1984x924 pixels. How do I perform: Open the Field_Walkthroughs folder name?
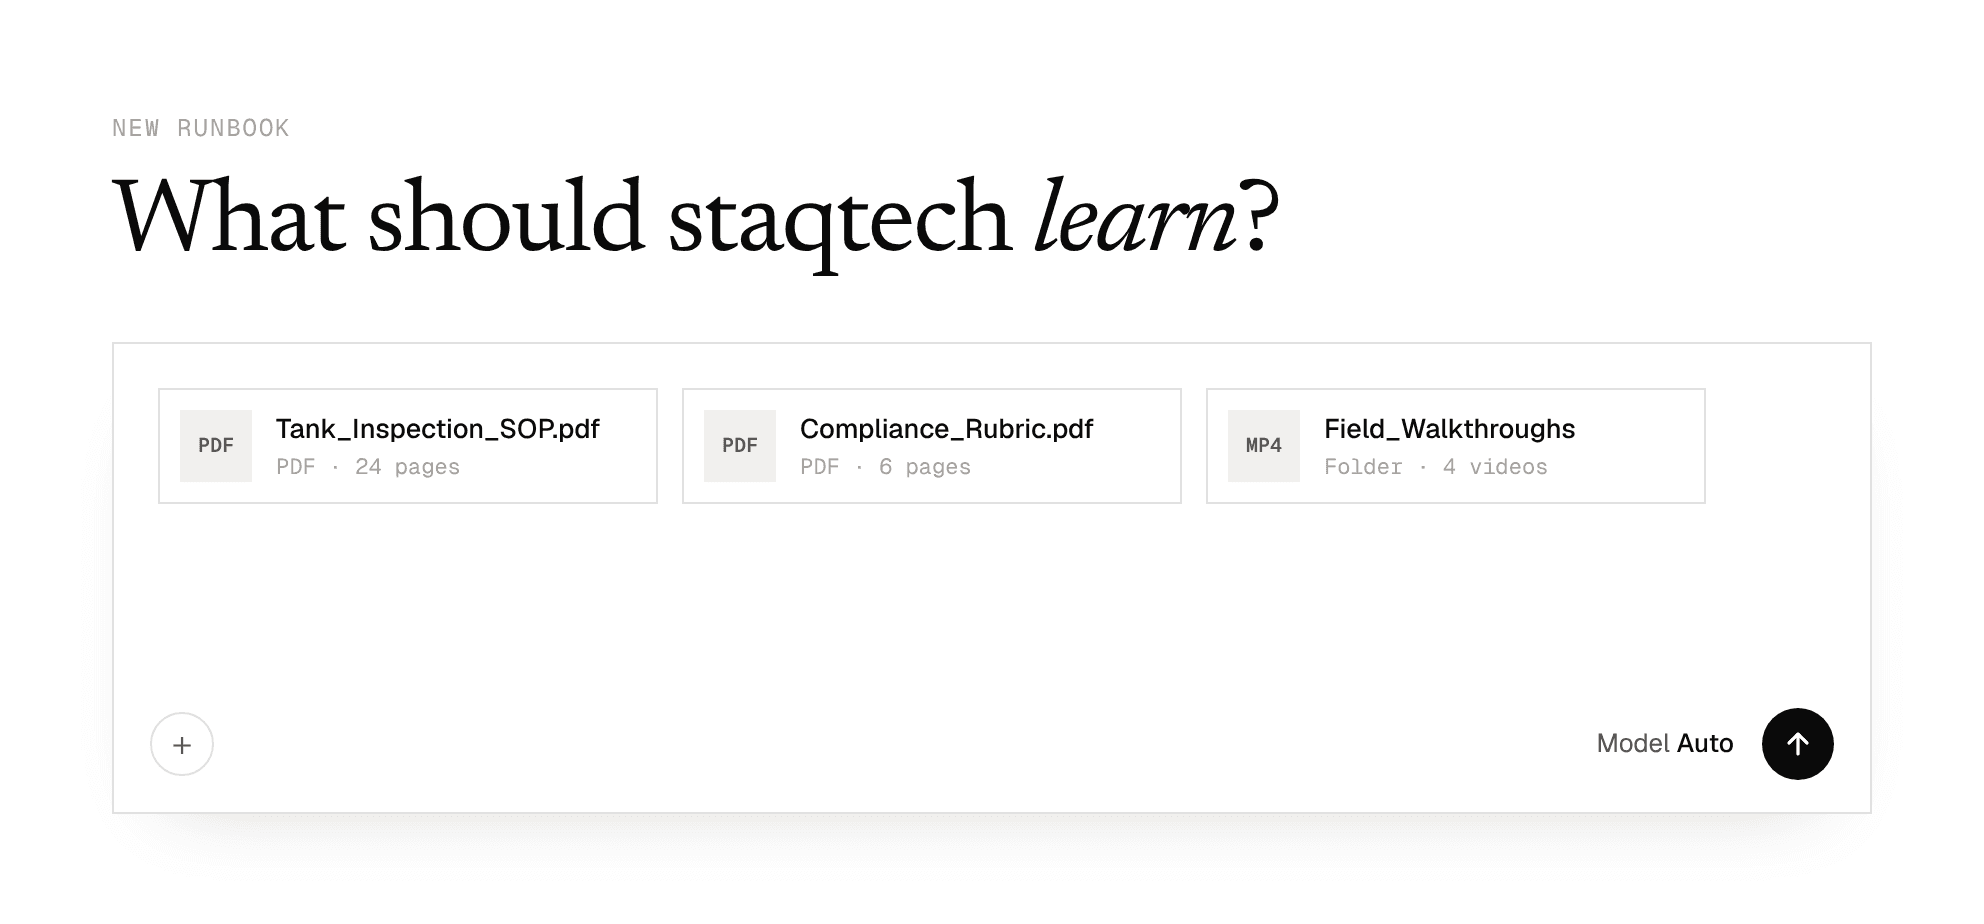[1449, 429]
